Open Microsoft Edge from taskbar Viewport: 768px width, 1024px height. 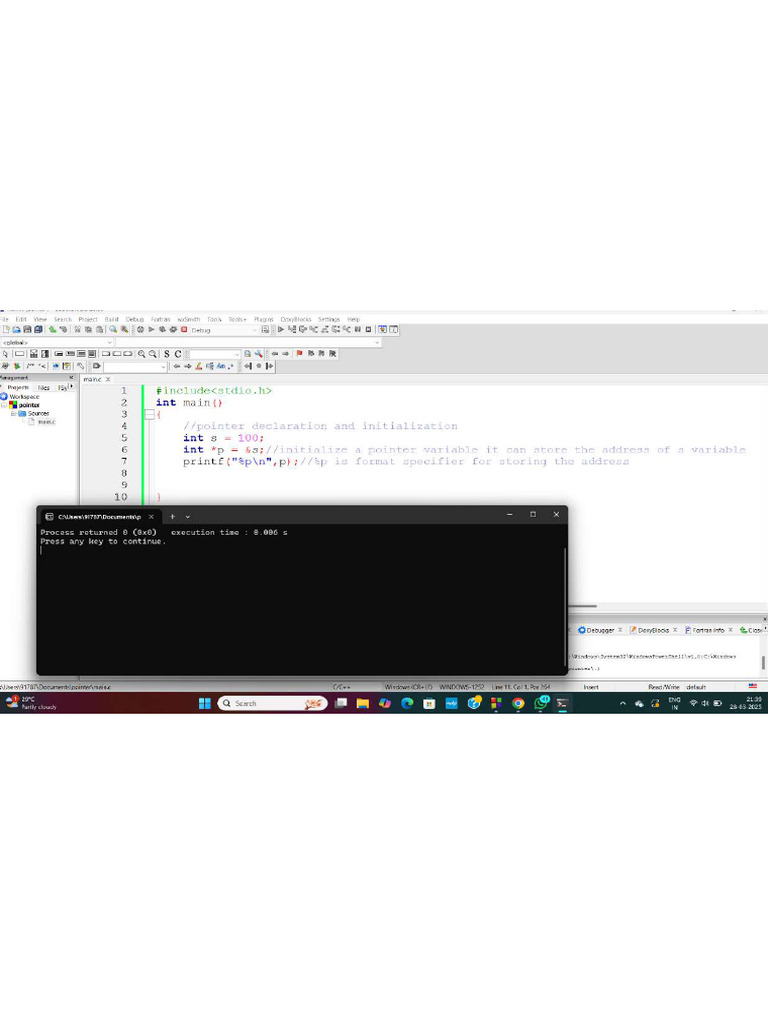coord(408,703)
